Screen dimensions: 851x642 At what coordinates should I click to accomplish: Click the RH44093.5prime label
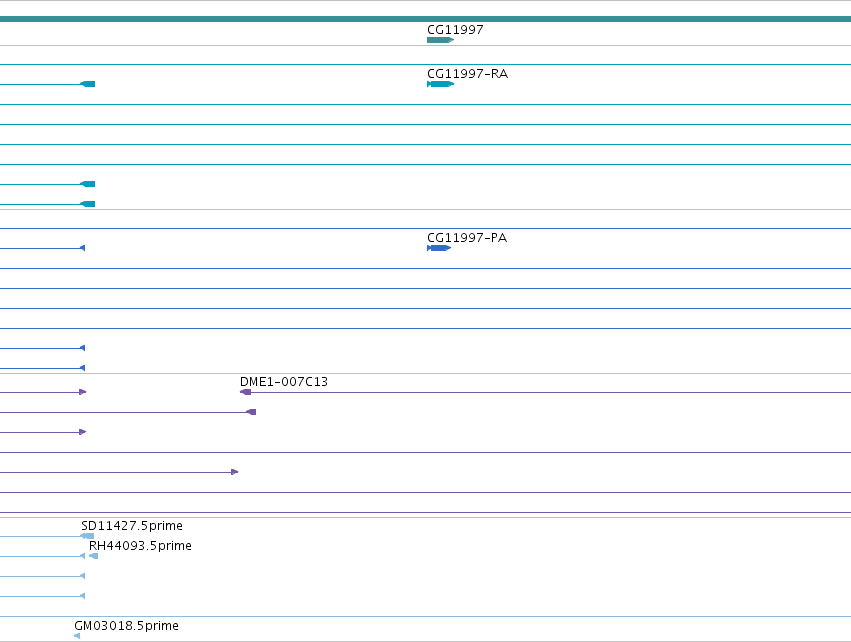tap(140, 545)
